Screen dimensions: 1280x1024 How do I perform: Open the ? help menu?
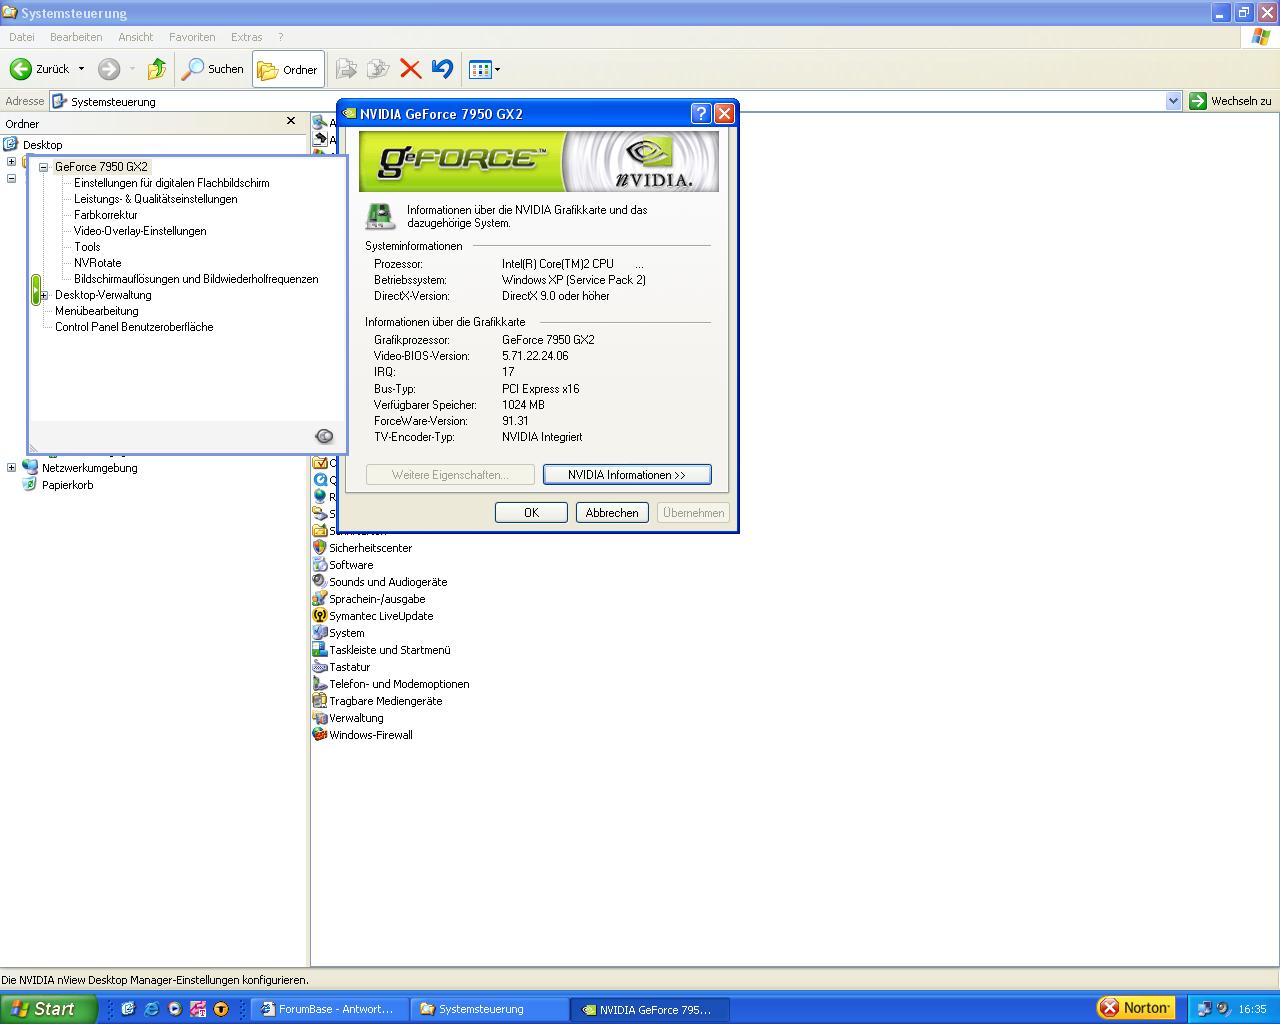[x=281, y=37]
